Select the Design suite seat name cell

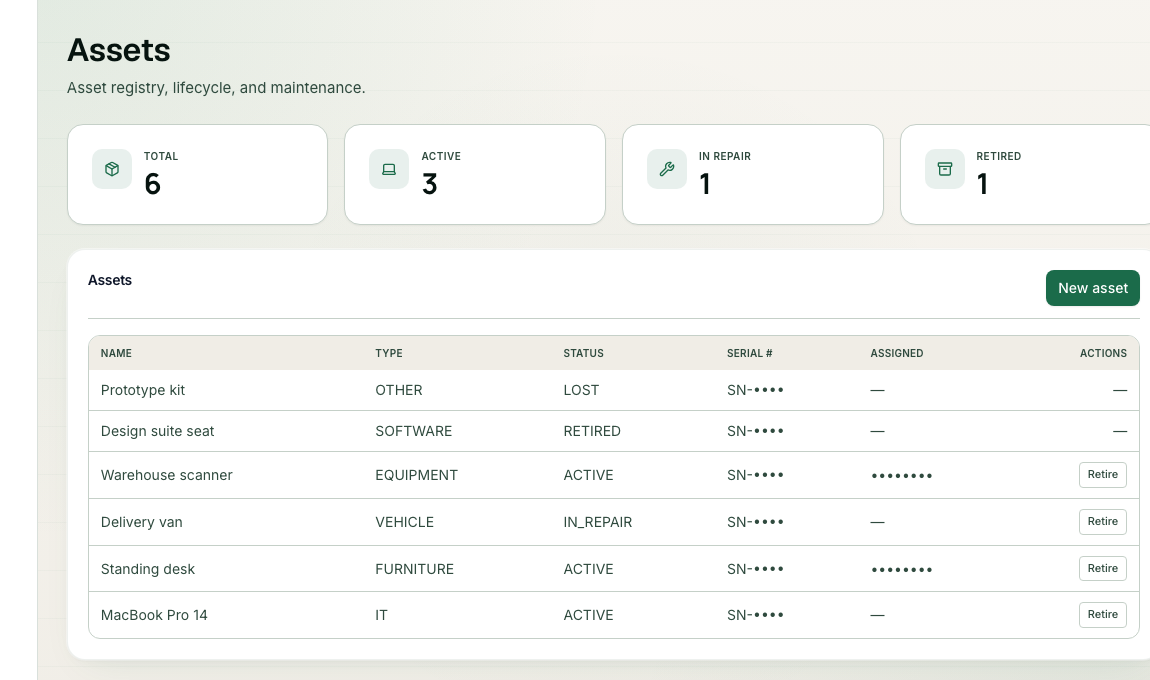(157, 431)
